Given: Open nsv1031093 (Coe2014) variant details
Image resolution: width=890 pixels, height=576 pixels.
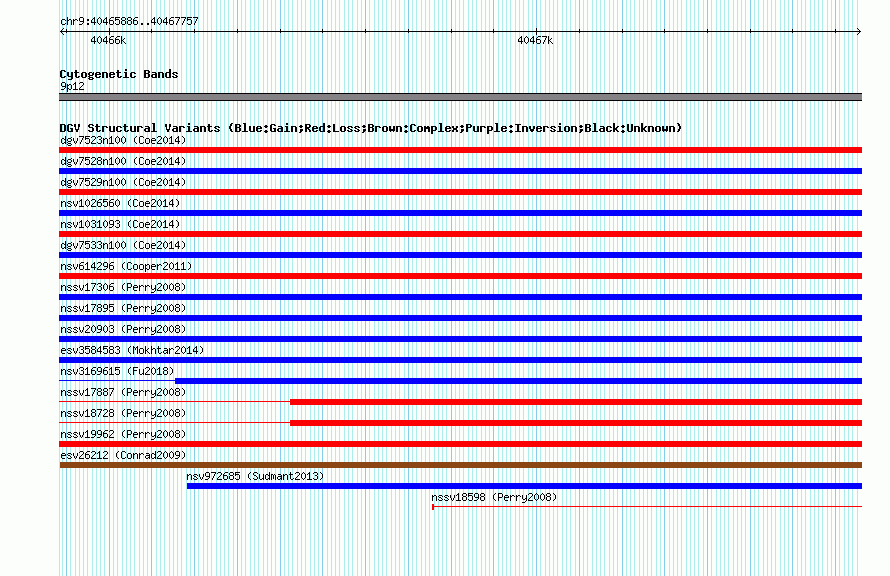Looking at the screenshot, I should [120, 224].
